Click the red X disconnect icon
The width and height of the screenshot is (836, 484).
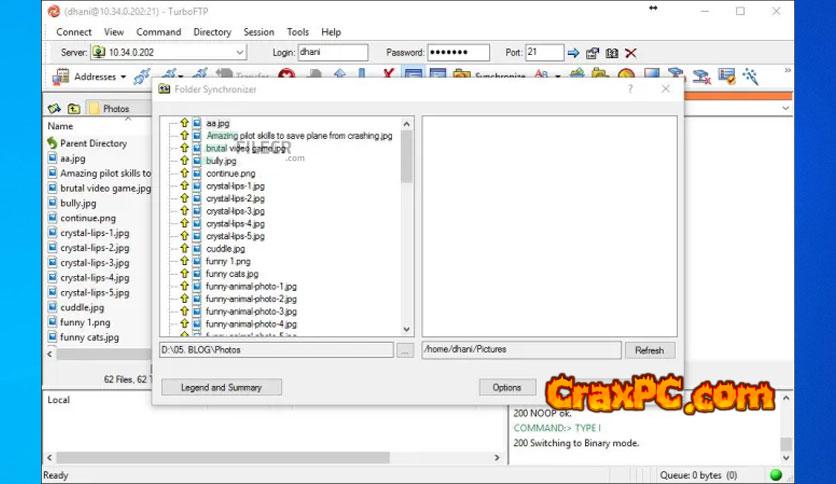coord(631,53)
